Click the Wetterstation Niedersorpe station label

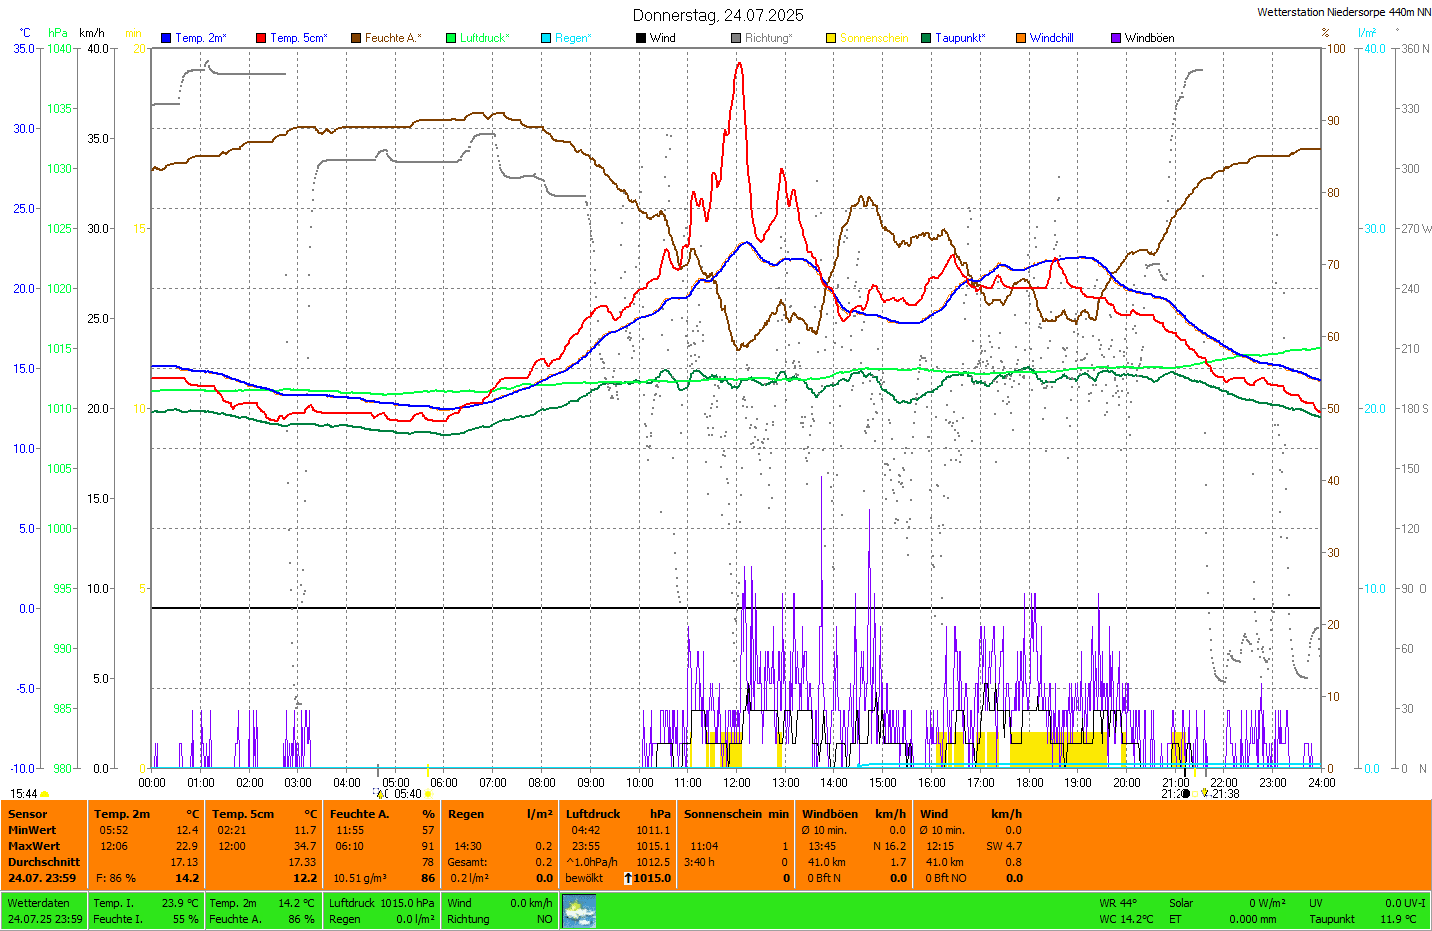pyautogui.click(x=1343, y=12)
